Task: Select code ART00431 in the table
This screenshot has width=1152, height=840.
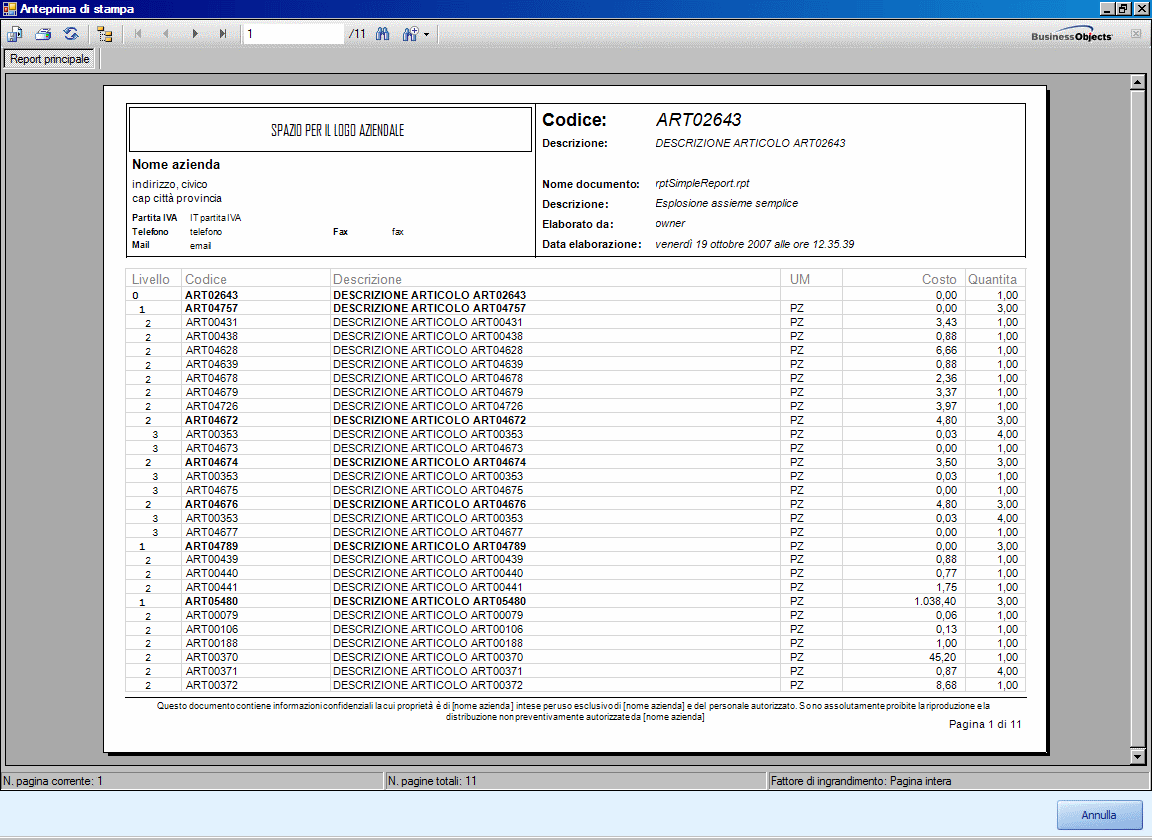Action: click(x=212, y=323)
